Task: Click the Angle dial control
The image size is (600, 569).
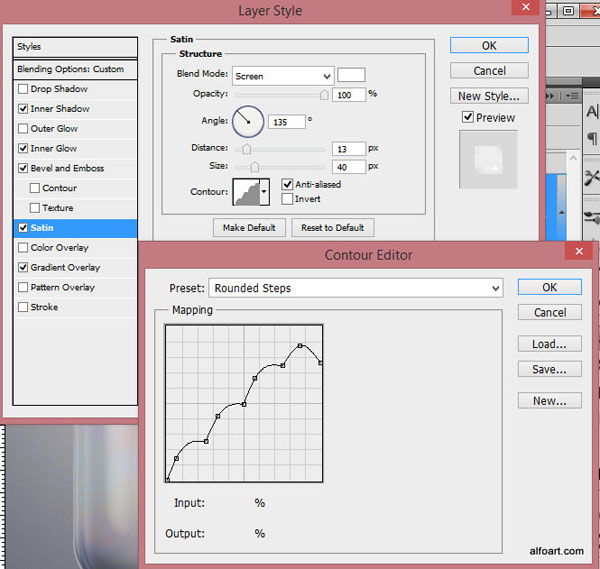Action: click(248, 122)
